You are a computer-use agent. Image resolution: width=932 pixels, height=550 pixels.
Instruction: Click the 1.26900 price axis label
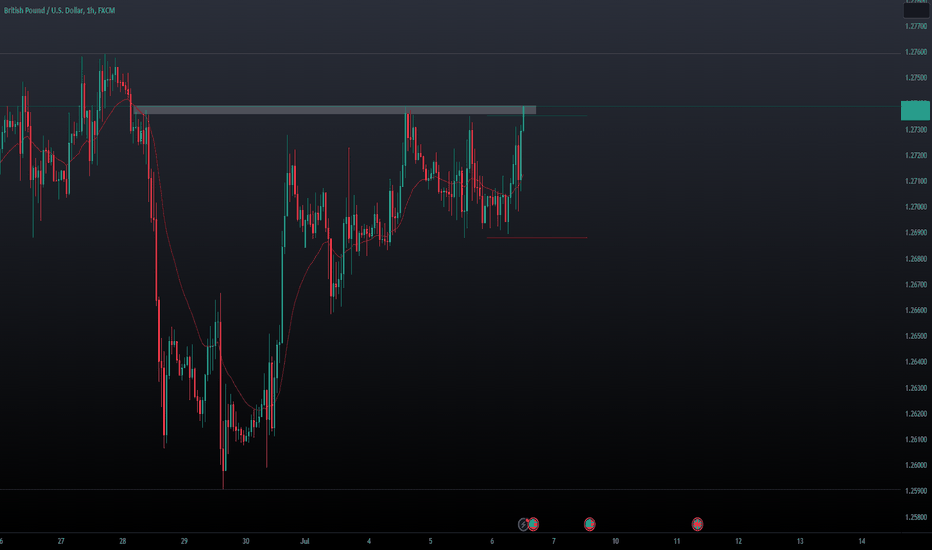coord(916,232)
